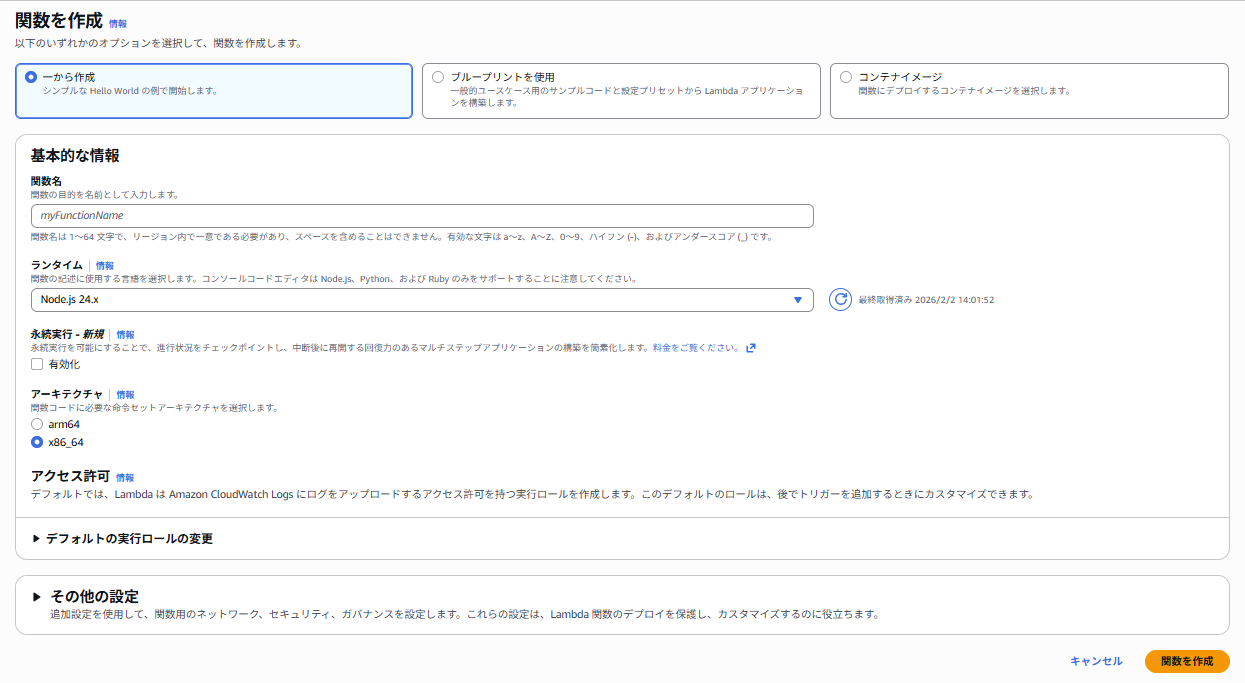Open pricing page via external link icon
The width and height of the screenshot is (1245, 683).
coord(752,347)
